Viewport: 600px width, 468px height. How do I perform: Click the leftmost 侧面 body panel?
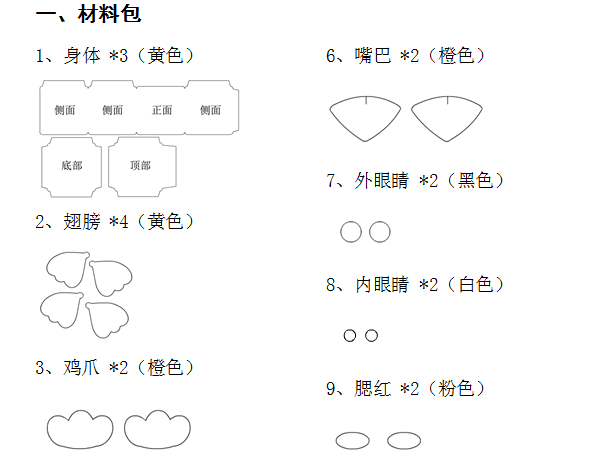click(x=64, y=108)
